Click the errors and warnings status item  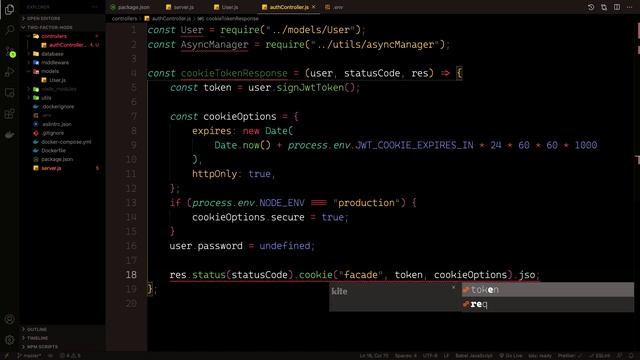click(70, 356)
